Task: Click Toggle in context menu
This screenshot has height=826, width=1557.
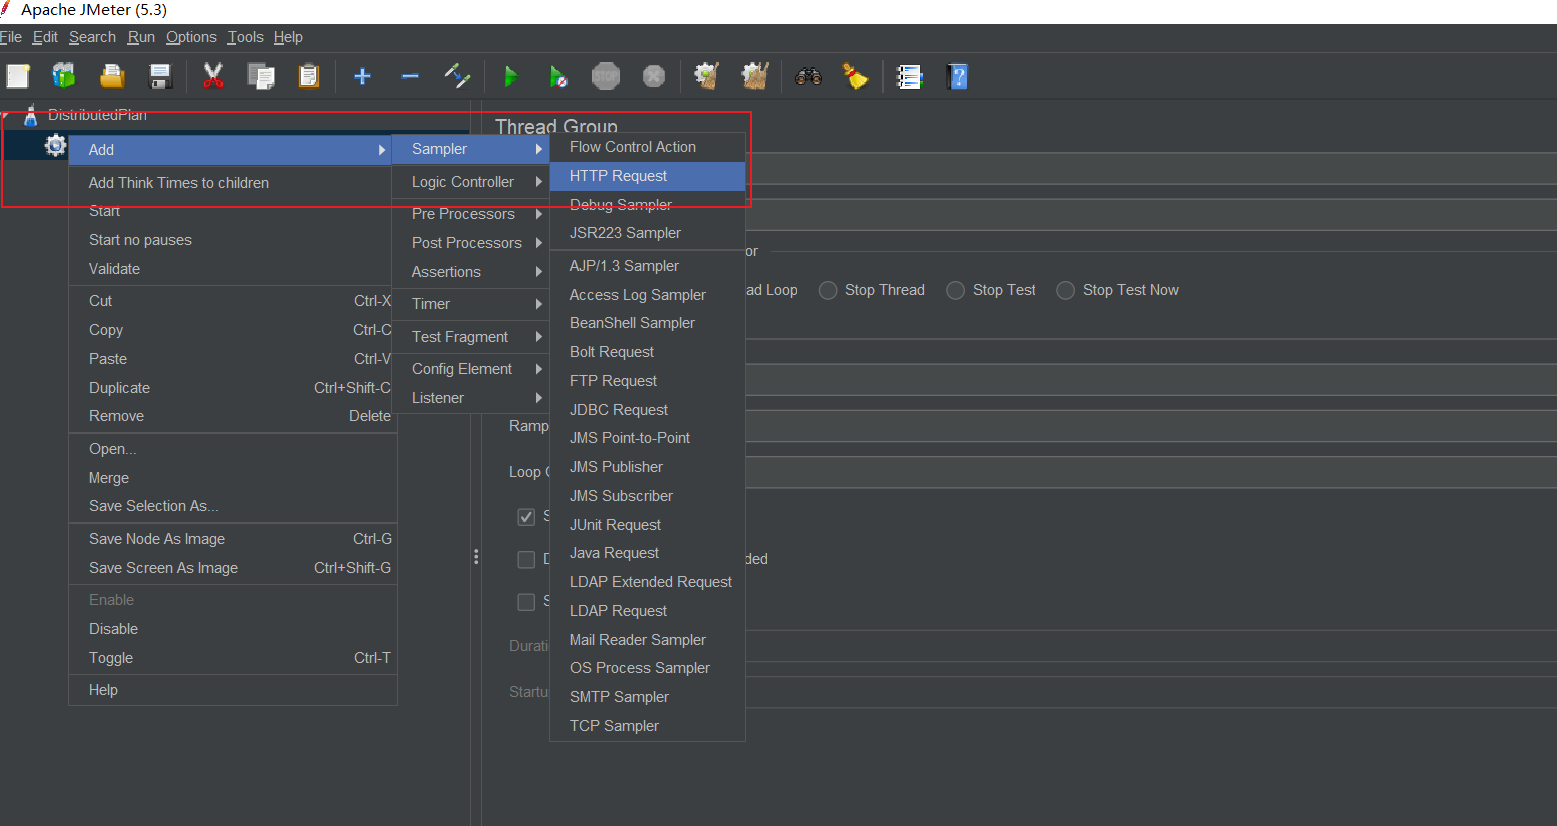Action: (x=232, y=658)
